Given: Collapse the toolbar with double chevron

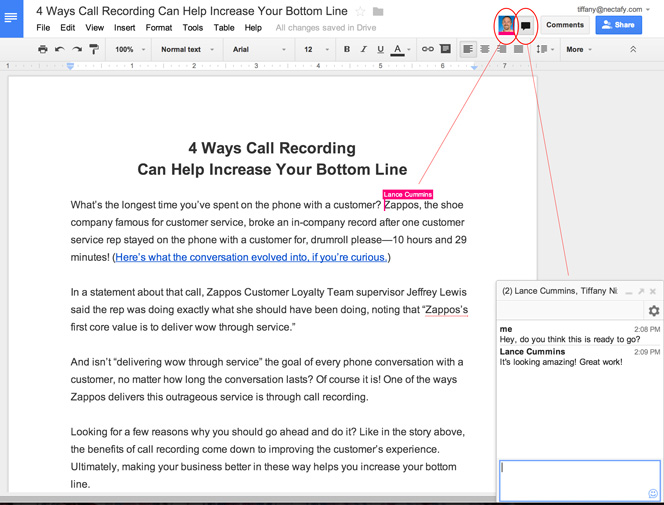Looking at the screenshot, I should click(x=633, y=49).
